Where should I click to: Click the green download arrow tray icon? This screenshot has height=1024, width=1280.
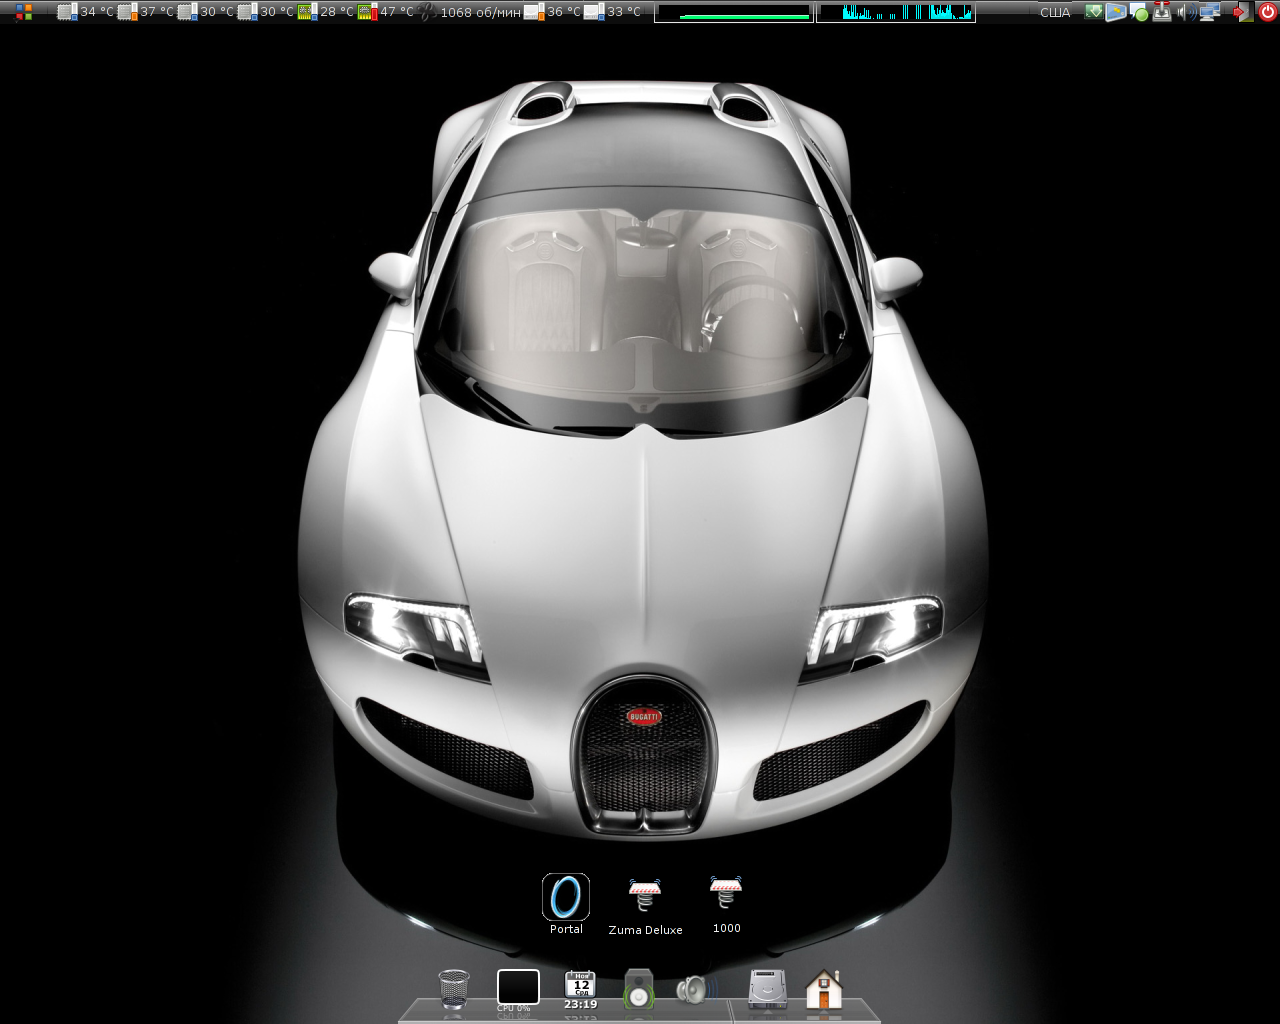tap(1094, 12)
